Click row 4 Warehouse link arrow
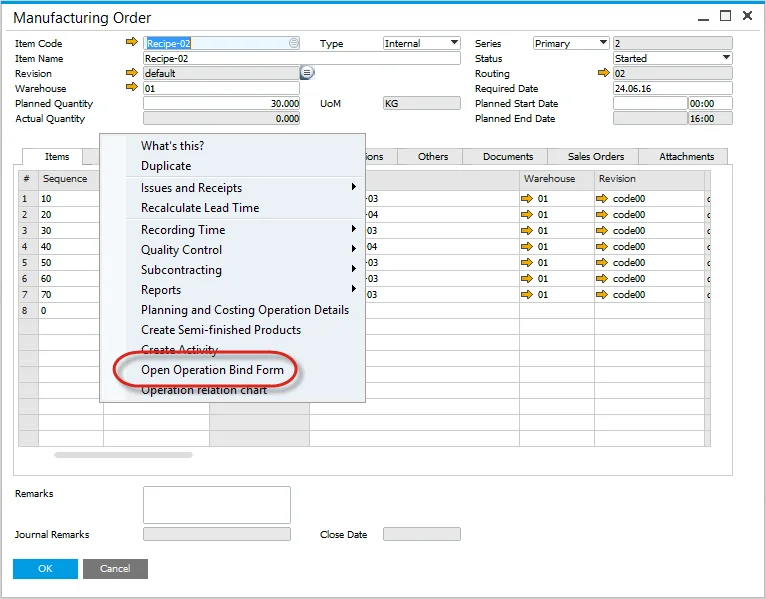Viewport: 766px width, 599px height. pos(527,246)
